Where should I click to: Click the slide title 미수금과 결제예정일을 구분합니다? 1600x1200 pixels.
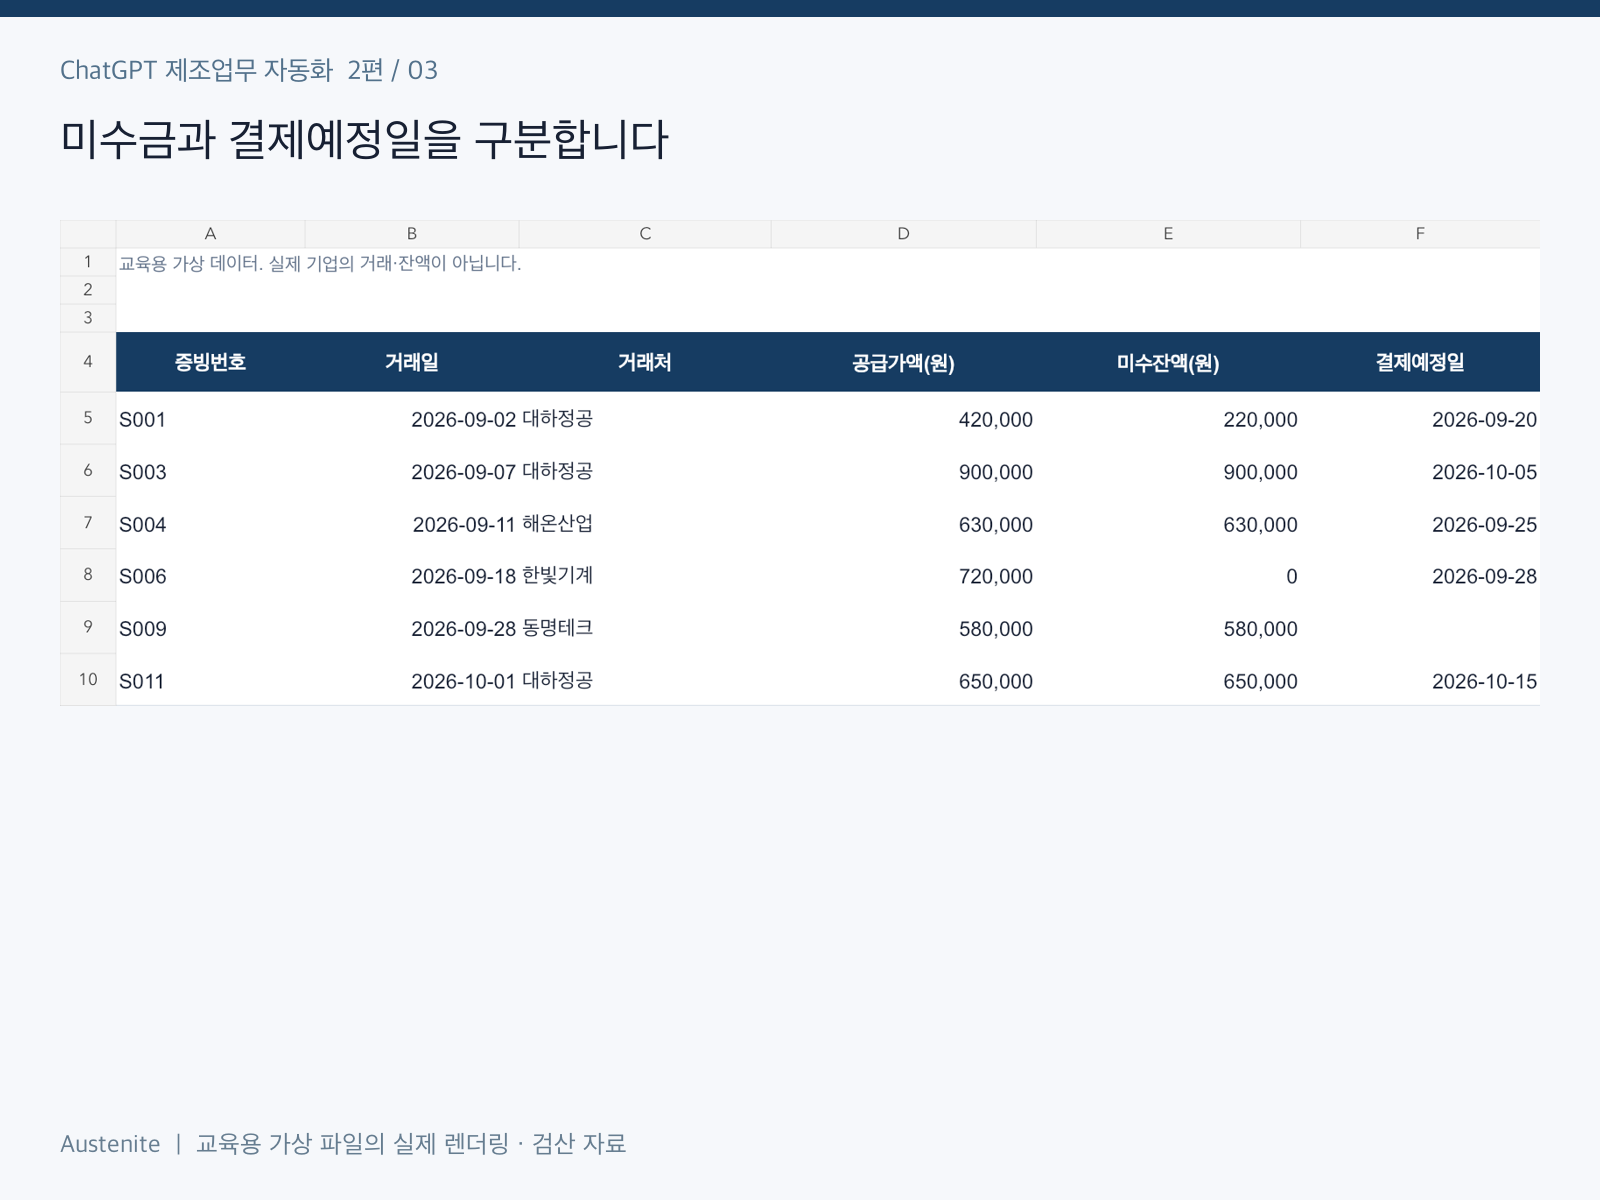pos(364,139)
